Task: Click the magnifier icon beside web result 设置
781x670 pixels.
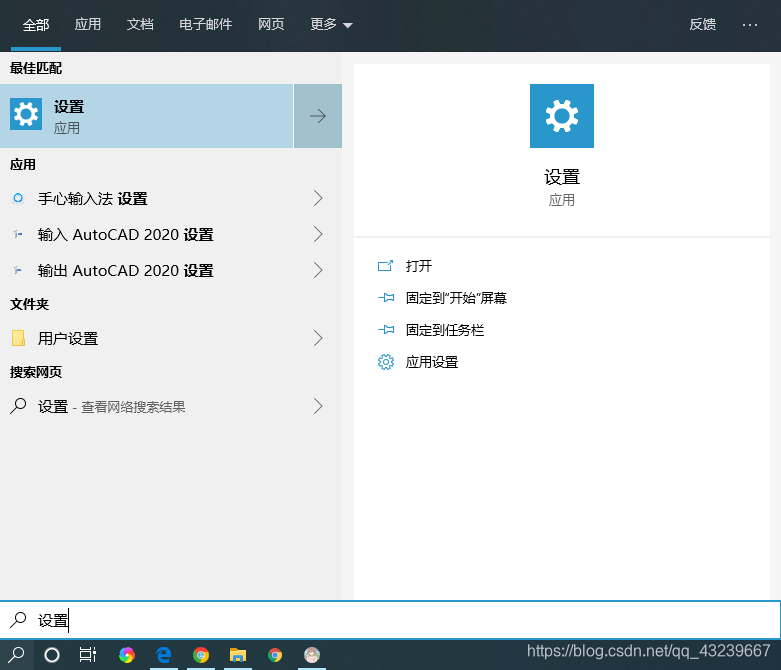Action: click(18, 406)
